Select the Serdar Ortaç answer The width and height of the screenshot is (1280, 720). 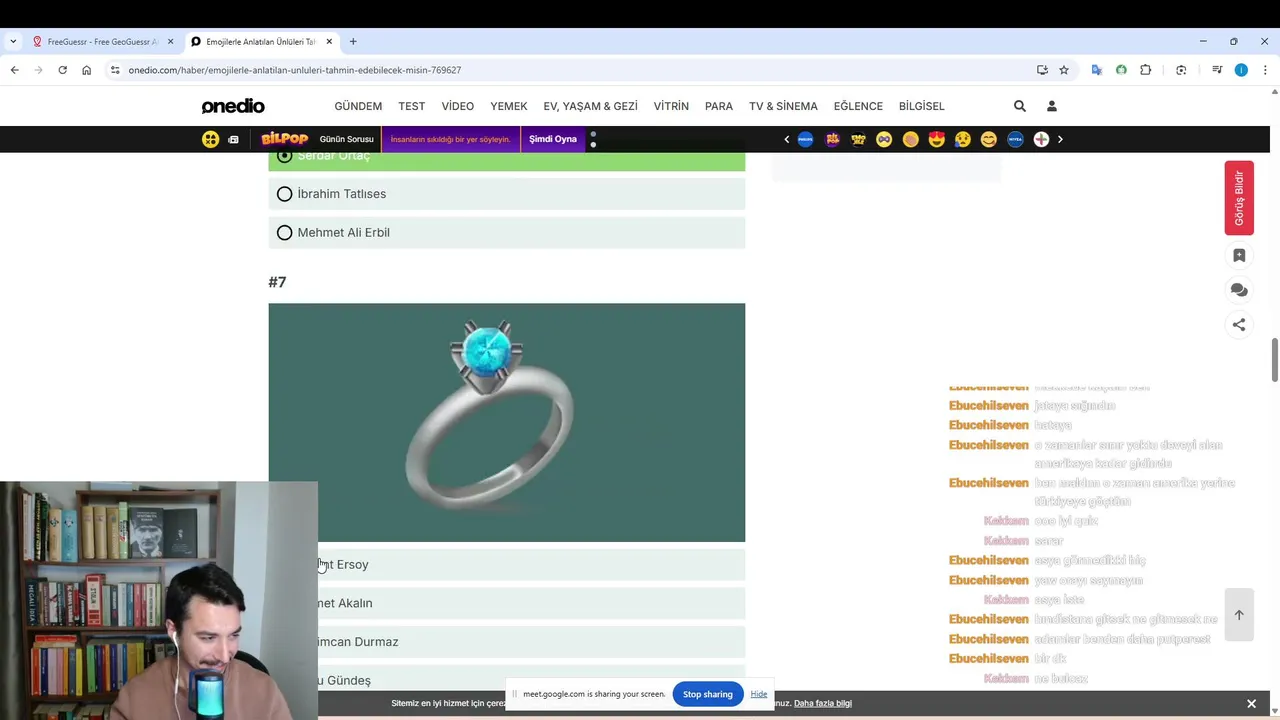pyautogui.click(x=506, y=160)
